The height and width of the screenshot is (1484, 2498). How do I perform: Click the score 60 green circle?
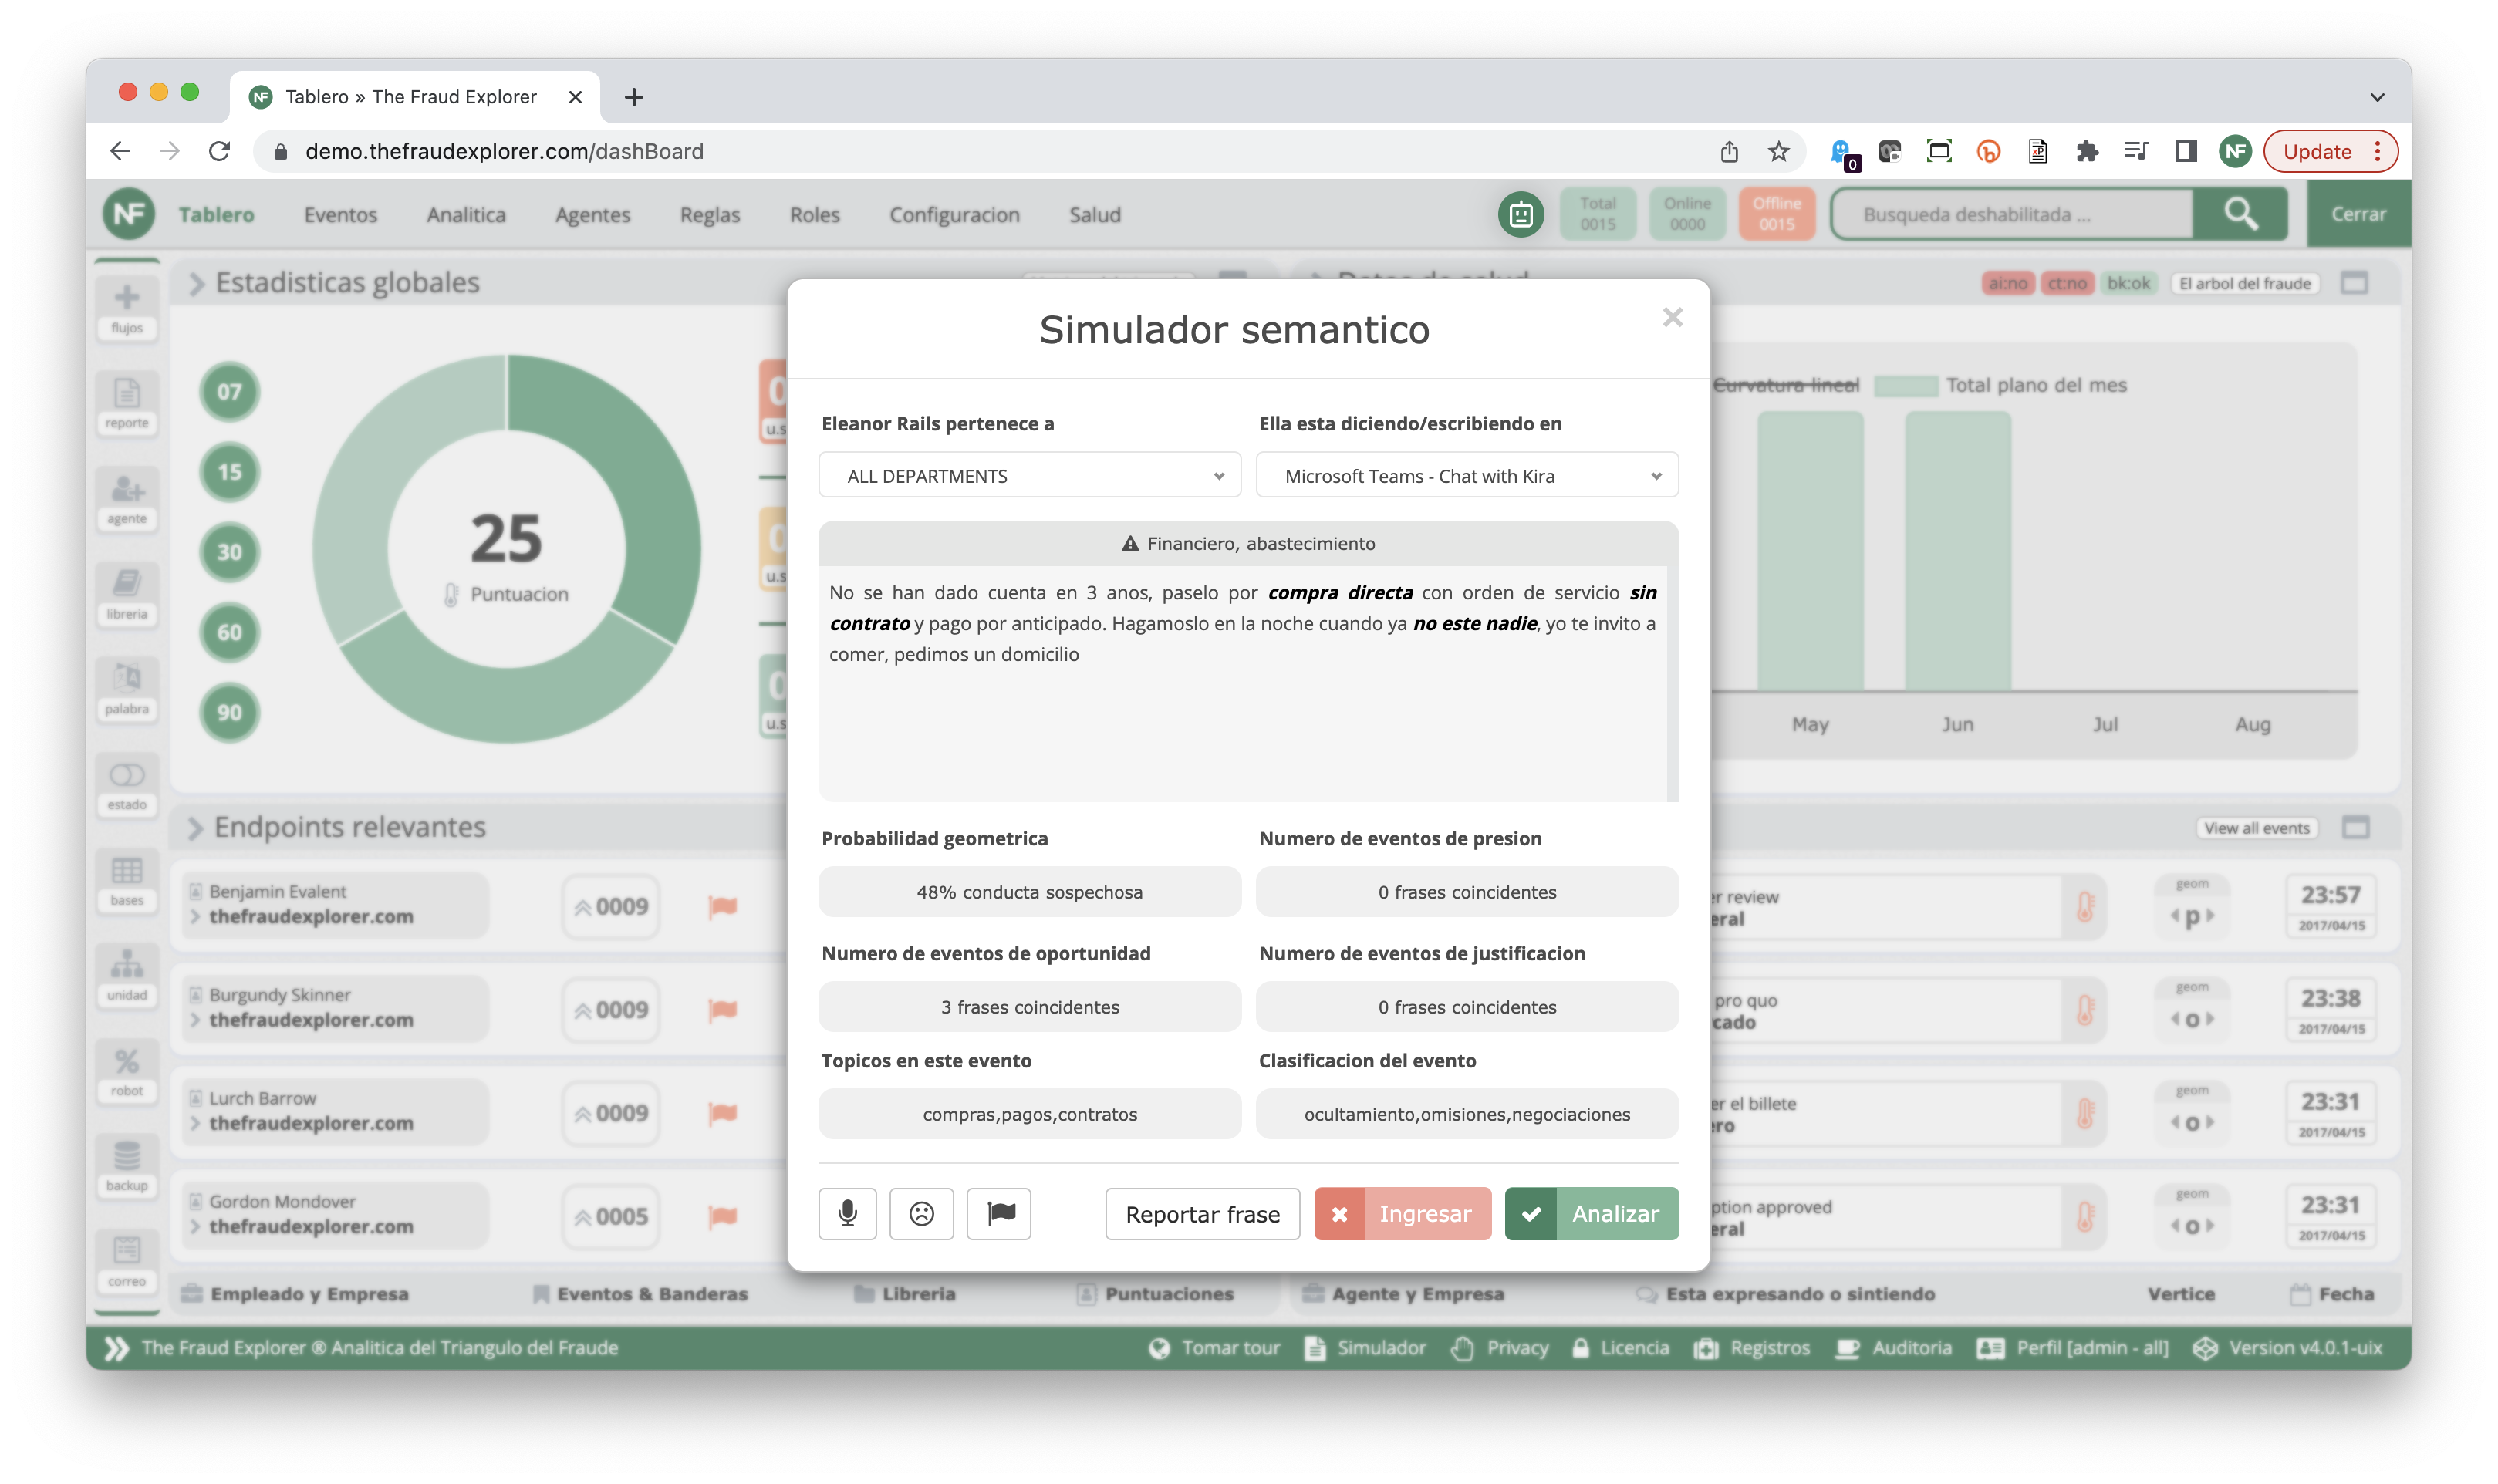229,632
